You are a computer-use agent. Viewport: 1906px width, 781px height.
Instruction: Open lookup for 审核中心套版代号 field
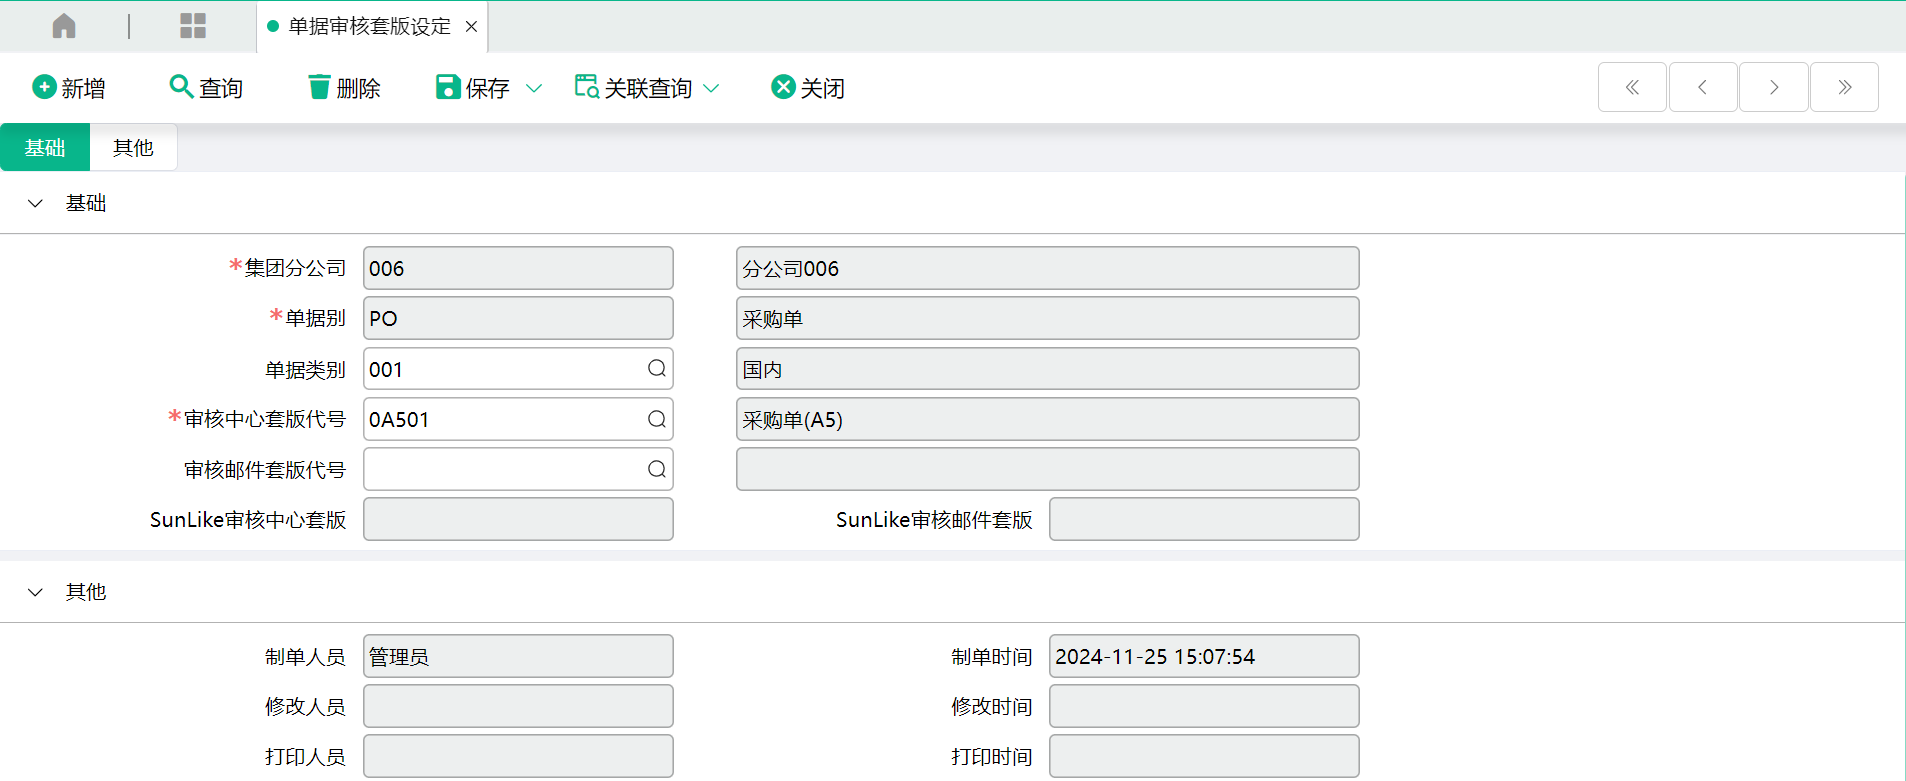point(656,419)
